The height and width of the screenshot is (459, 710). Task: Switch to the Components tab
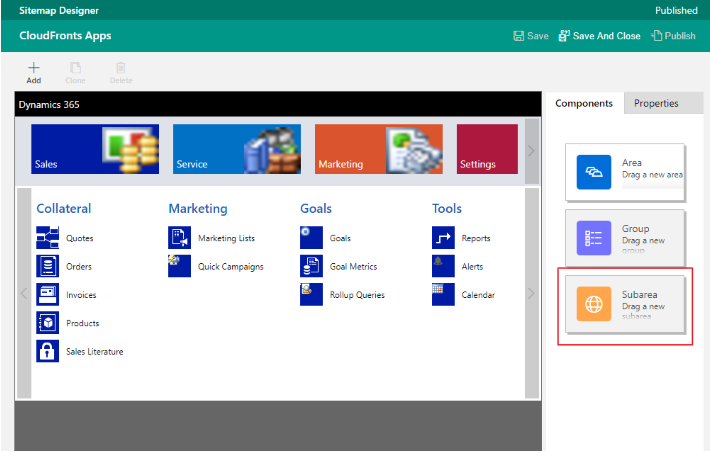(584, 103)
